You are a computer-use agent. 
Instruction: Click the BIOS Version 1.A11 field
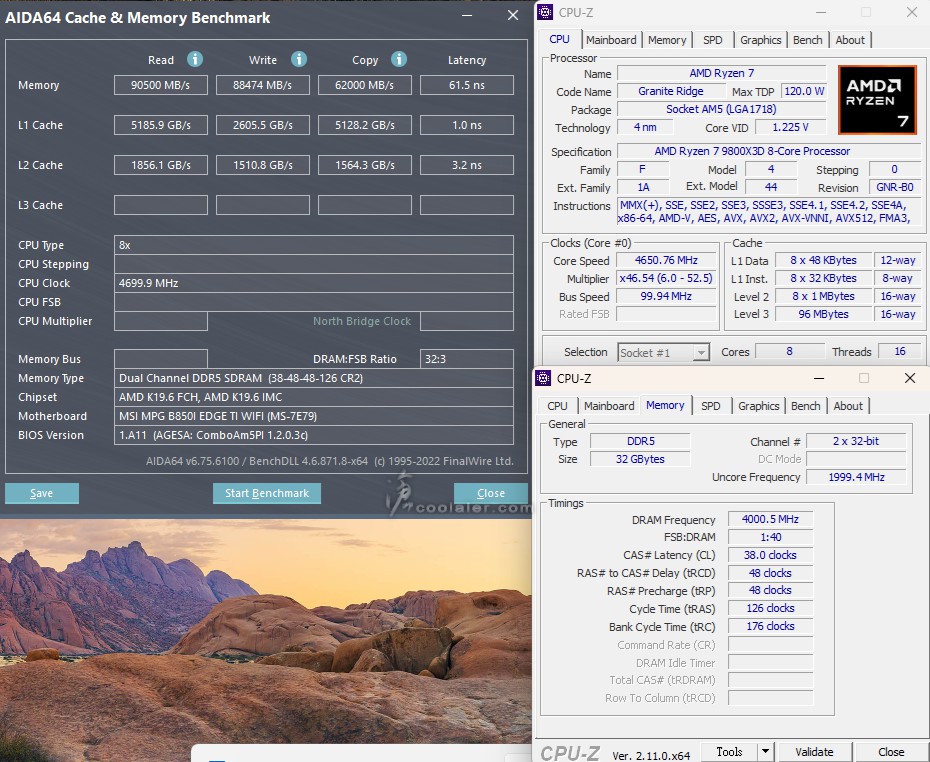coord(314,435)
